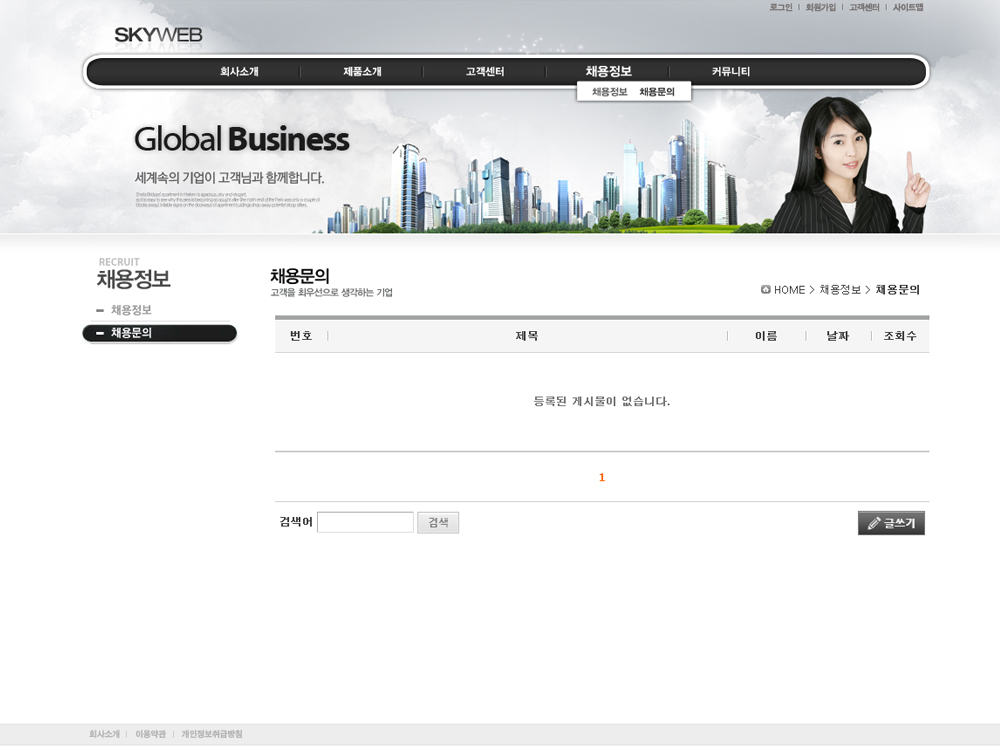Screen dimensions: 1000x750
Task: Open 사이트맵 from the top utility links
Action: pyautogui.click(x=907, y=8)
